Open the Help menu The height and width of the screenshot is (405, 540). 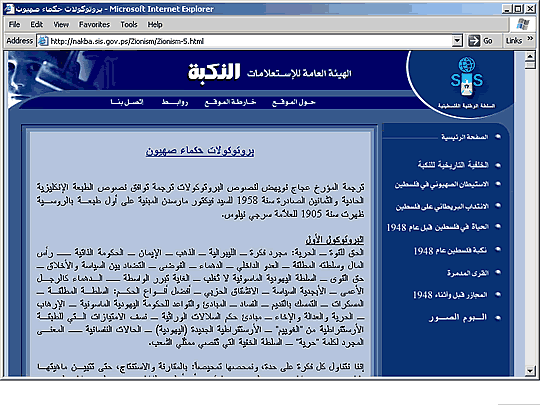pyautogui.click(x=155, y=24)
